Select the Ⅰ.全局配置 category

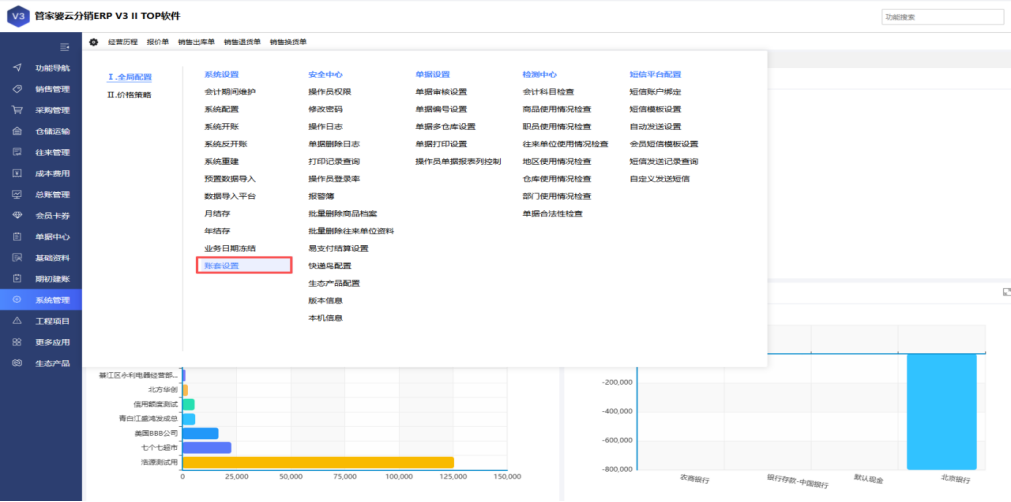(x=130, y=77)
